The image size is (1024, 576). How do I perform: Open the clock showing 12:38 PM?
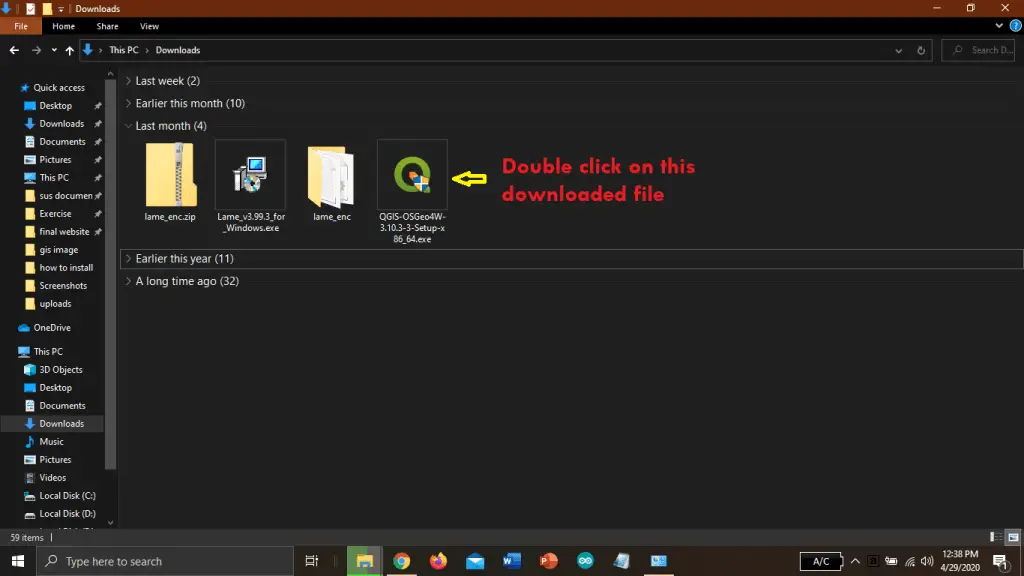[960, 561]
